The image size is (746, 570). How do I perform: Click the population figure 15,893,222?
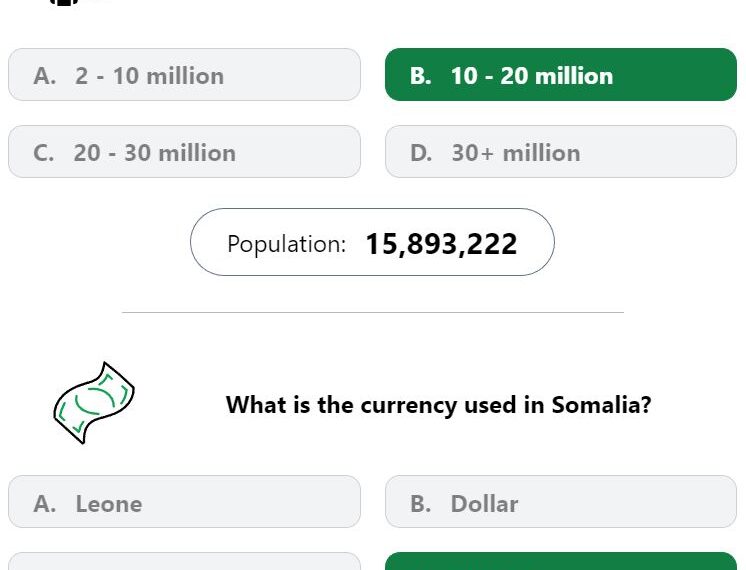pos(441,244)
